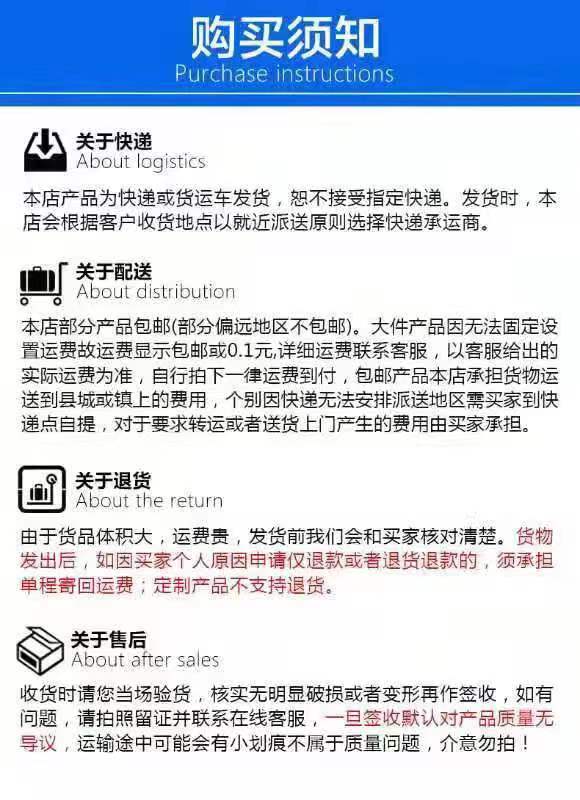Click the open box after-sales icon
The image size is (580, 800).
[39, 650]
